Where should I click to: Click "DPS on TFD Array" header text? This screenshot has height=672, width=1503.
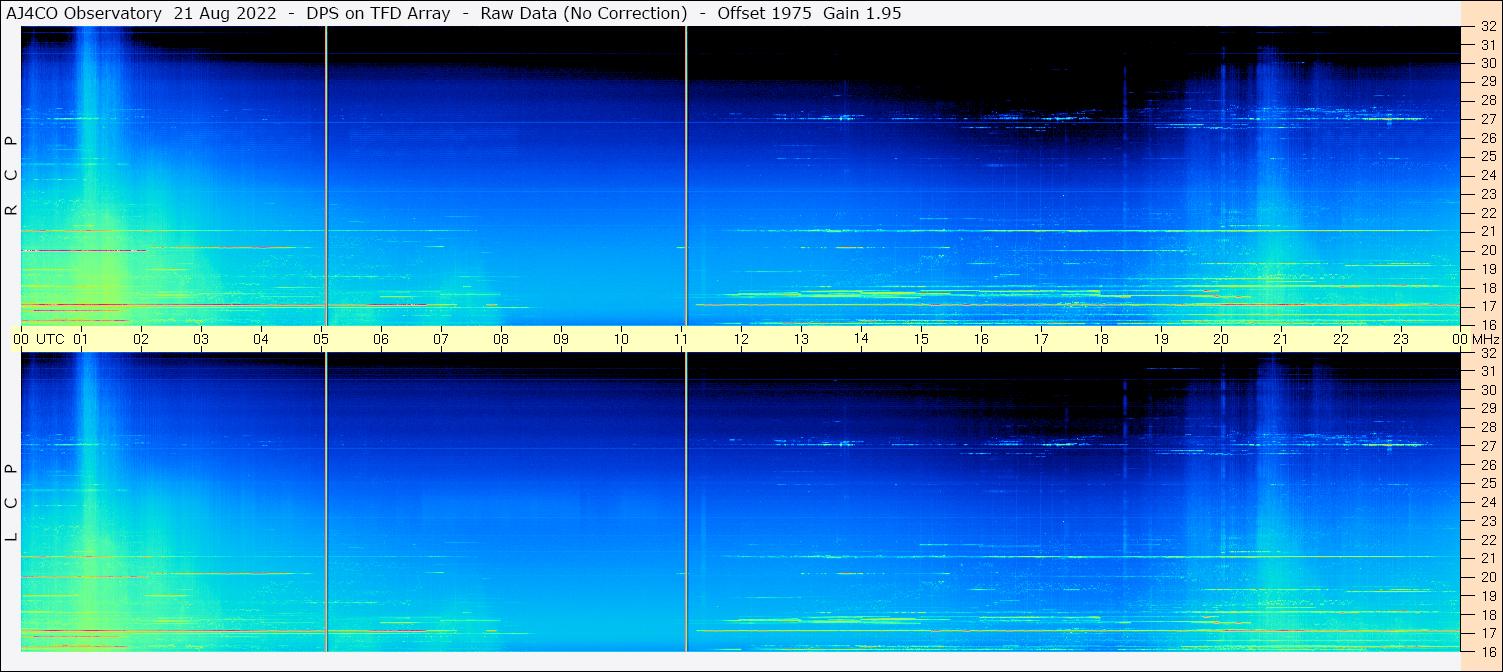(379, 13)
